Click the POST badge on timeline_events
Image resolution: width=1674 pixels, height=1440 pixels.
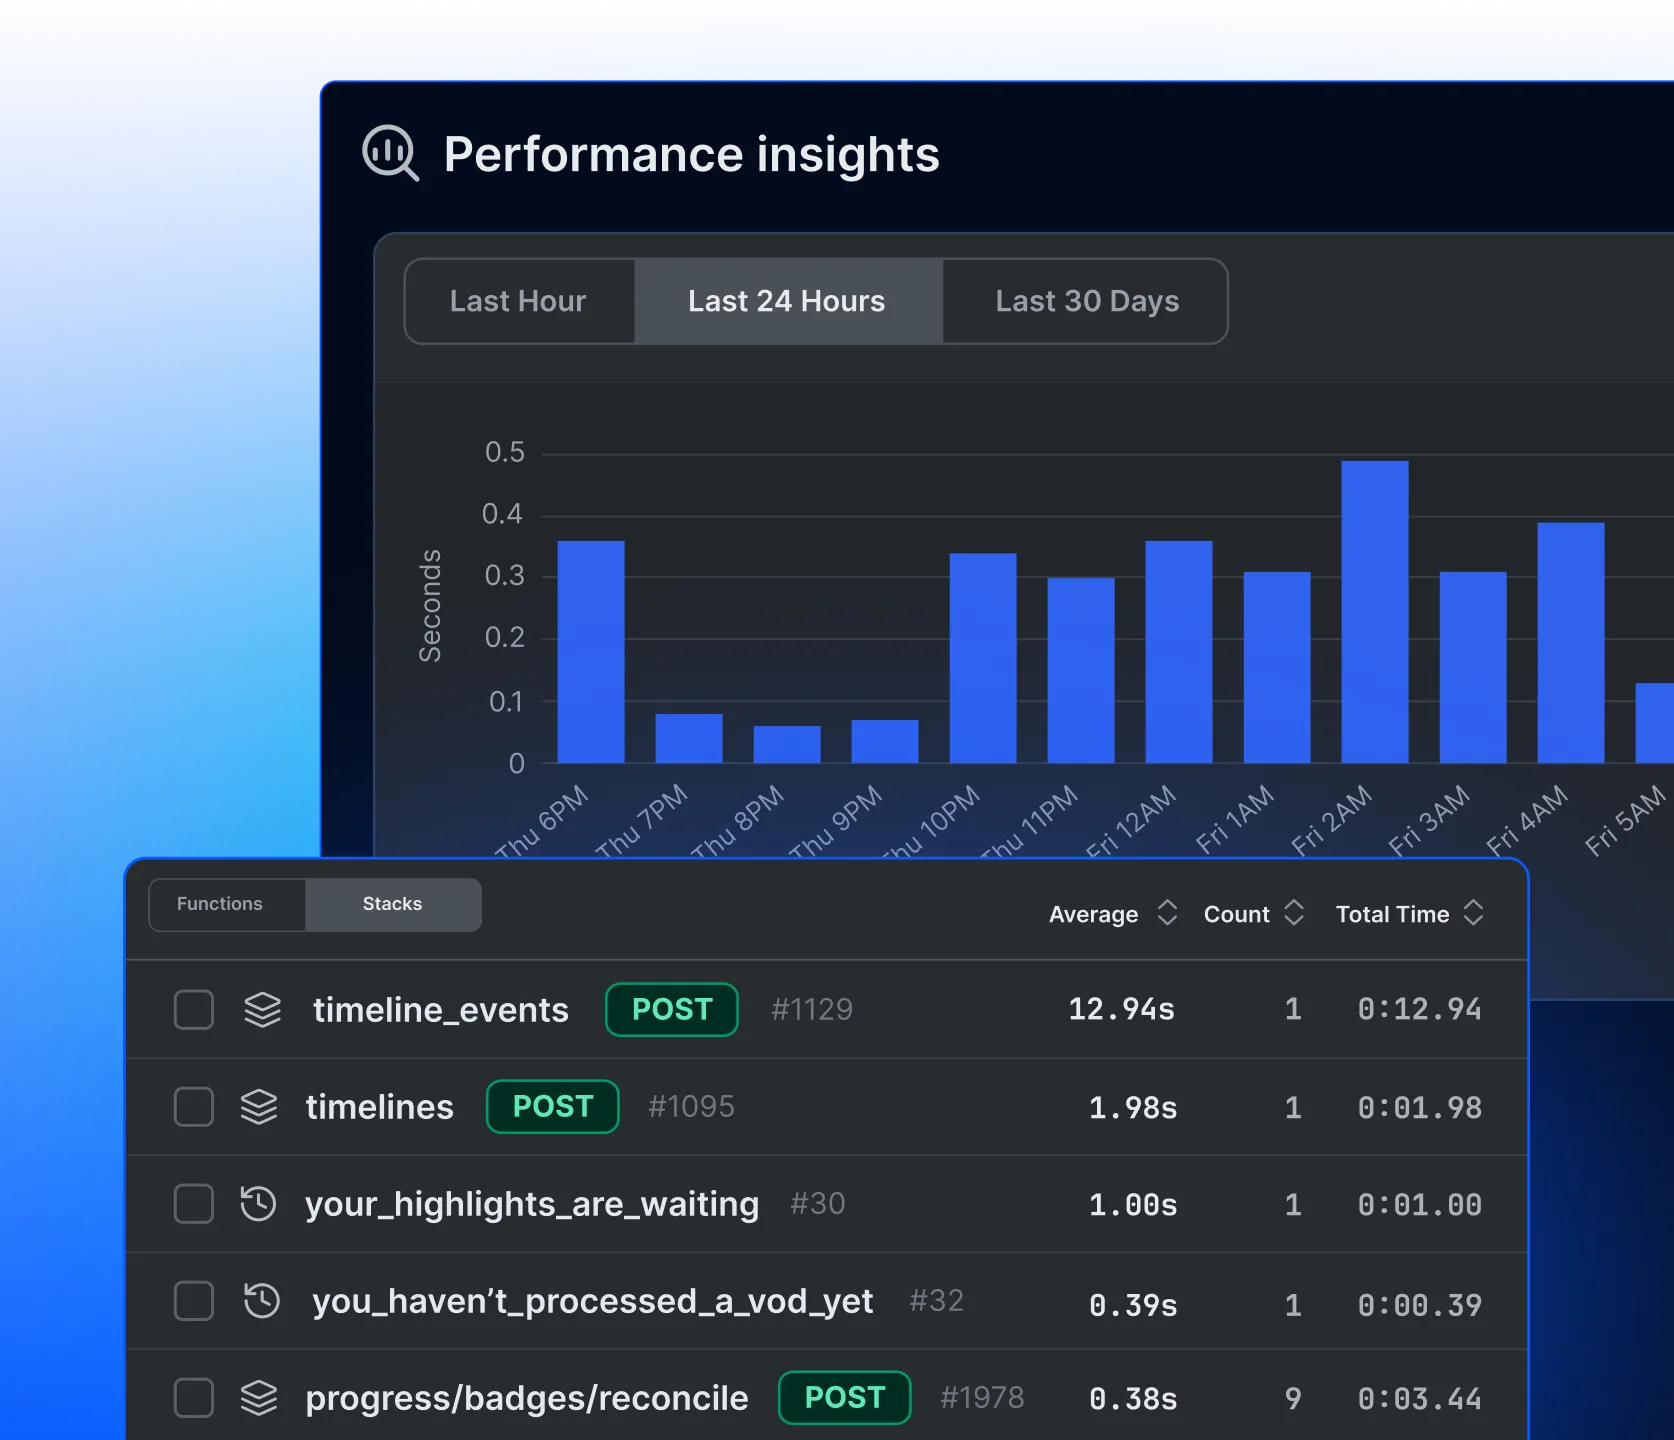[672, 1010]
